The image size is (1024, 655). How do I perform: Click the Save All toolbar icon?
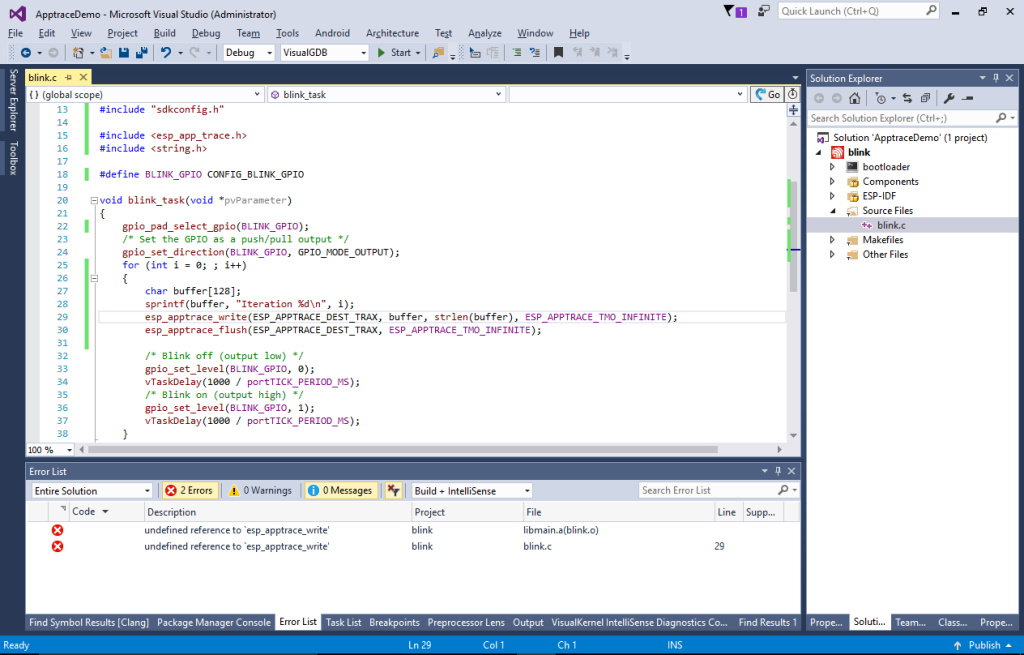click(x=141, y=53)
